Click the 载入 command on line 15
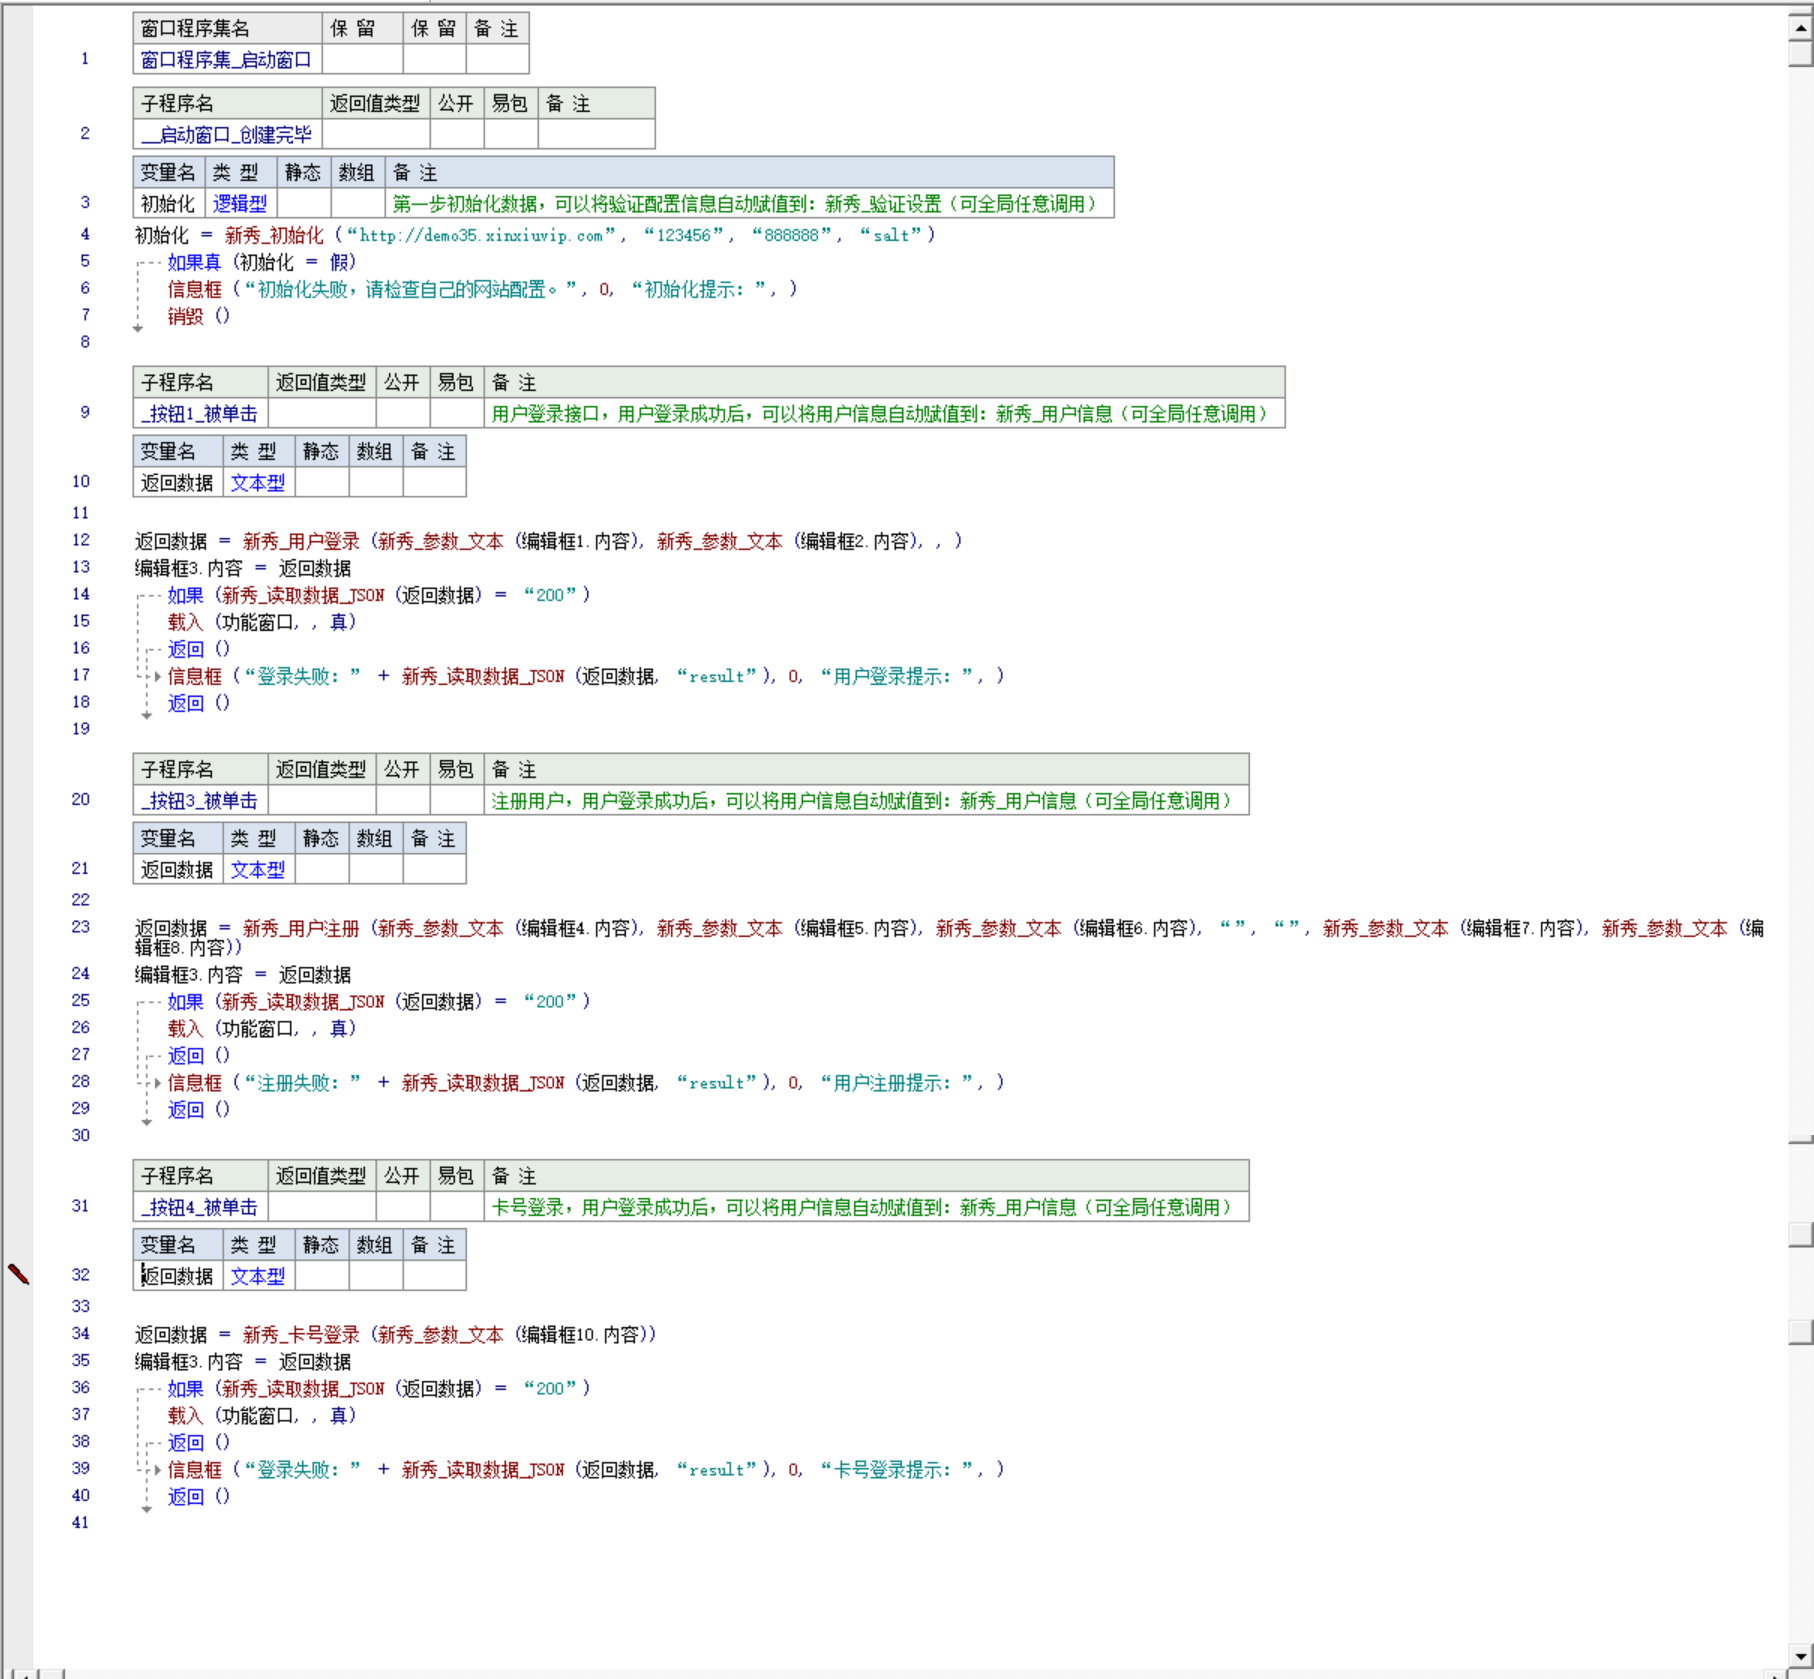Screen dimensions: 1814x1679 (x=185, y=622)
